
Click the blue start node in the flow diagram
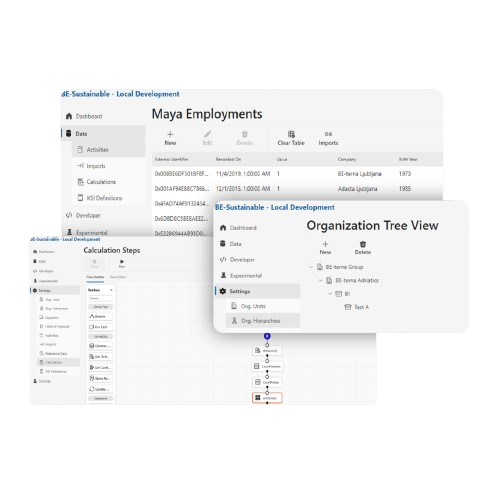(x=267, y=336)
